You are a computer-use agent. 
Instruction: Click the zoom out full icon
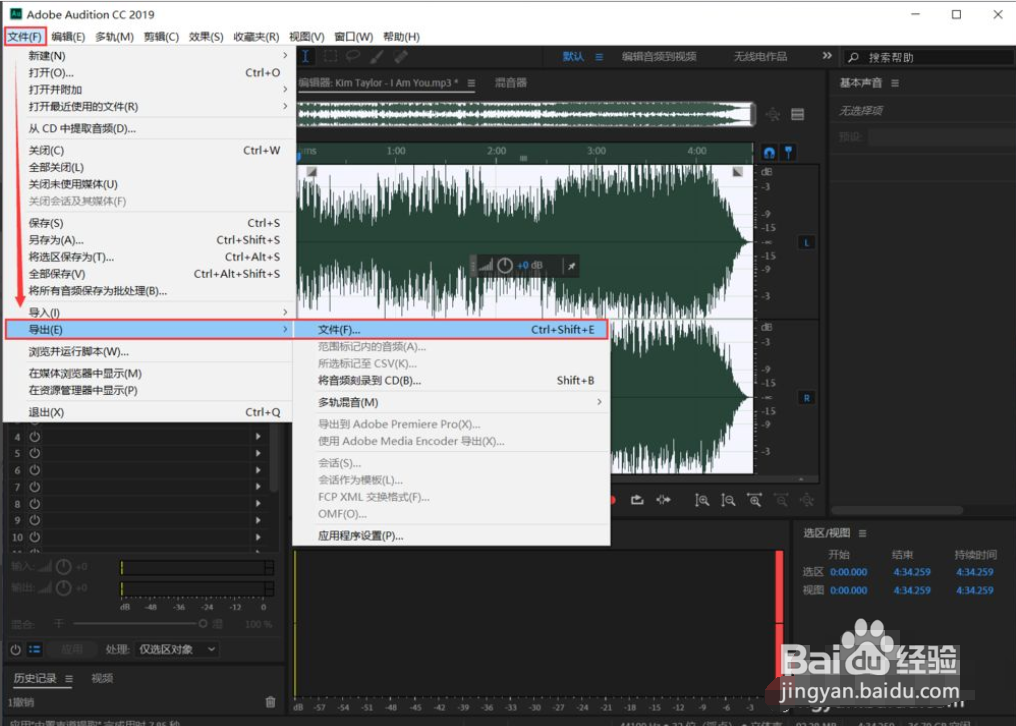click(x=807, y=500)
